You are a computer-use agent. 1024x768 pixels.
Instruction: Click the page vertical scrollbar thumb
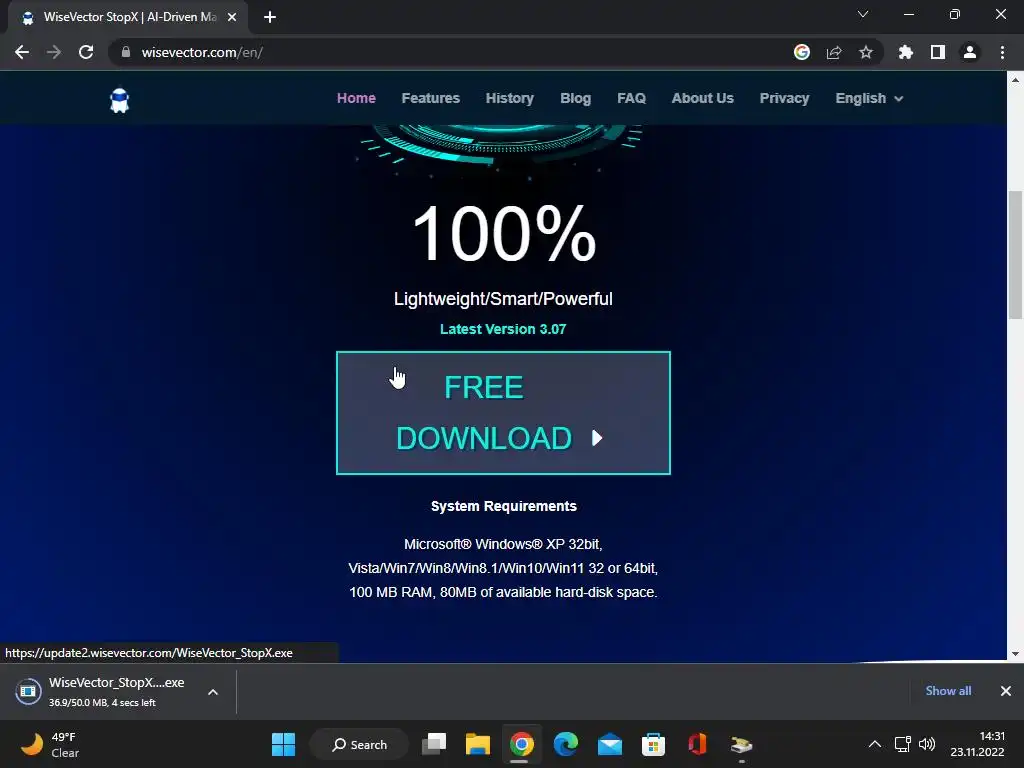[1015, 255]
